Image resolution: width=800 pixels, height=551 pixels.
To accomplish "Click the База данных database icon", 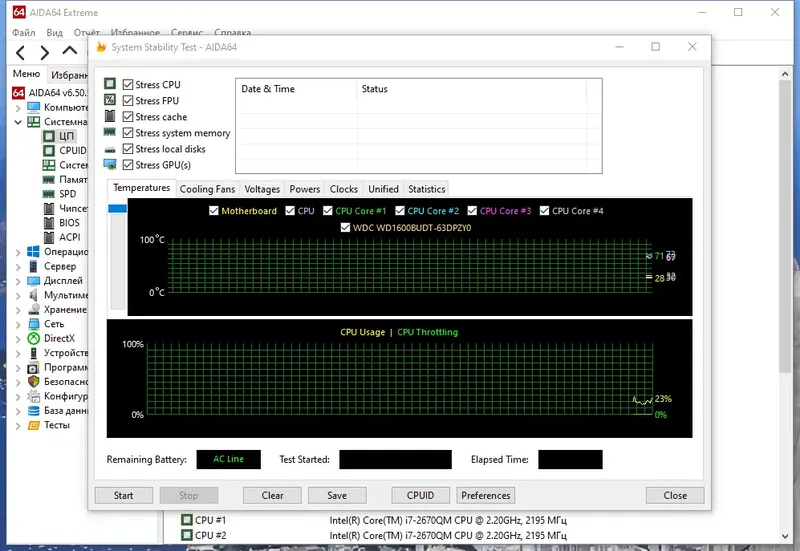I will (34, 411).
